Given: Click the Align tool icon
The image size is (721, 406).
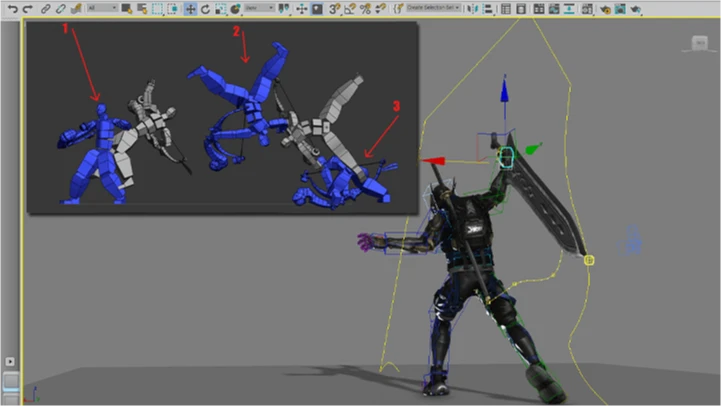Looking at the screenshot, I should (x=488, y=9).
